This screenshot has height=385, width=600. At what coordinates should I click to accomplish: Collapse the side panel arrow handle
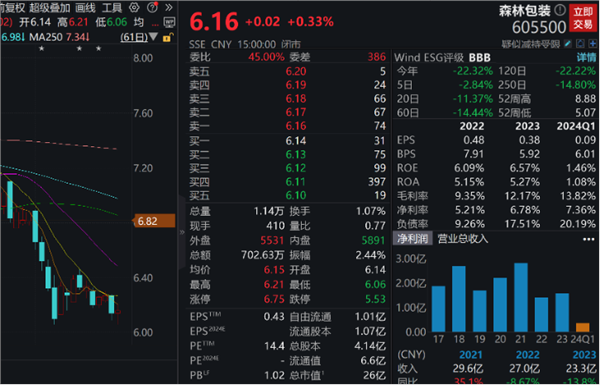point(182,232)
